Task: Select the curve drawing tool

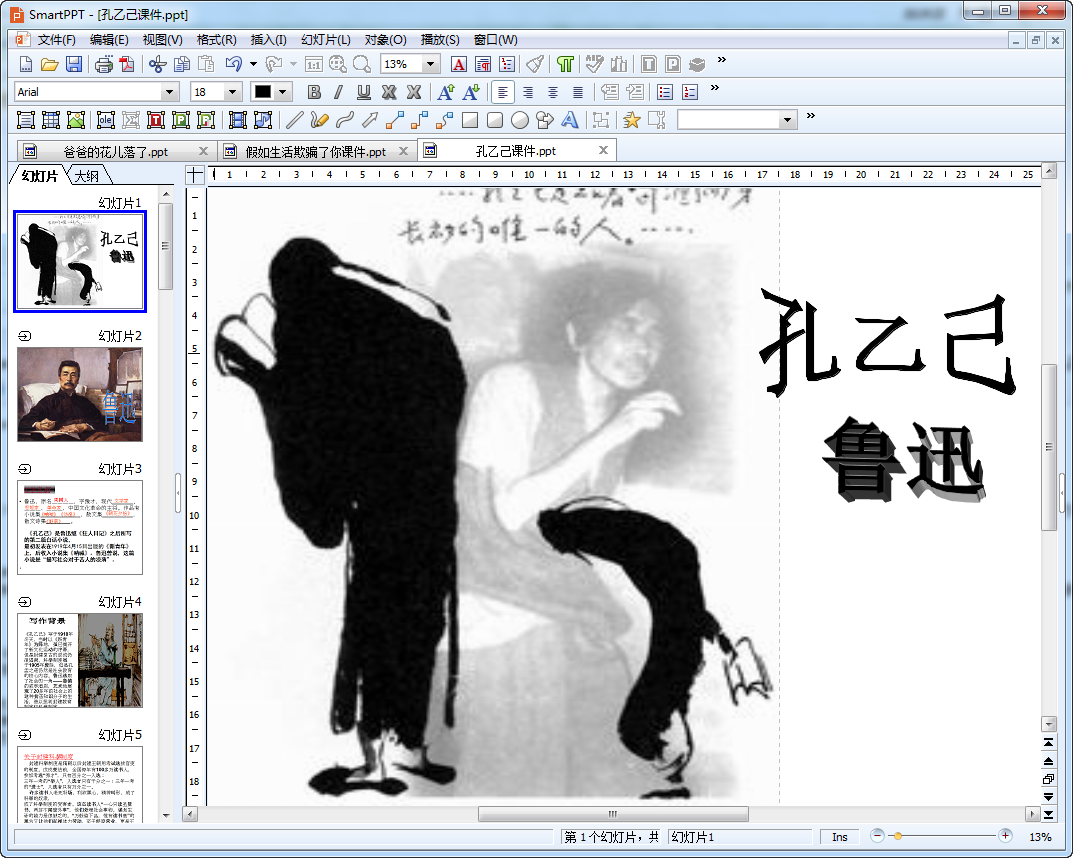Action: (344, 120)
